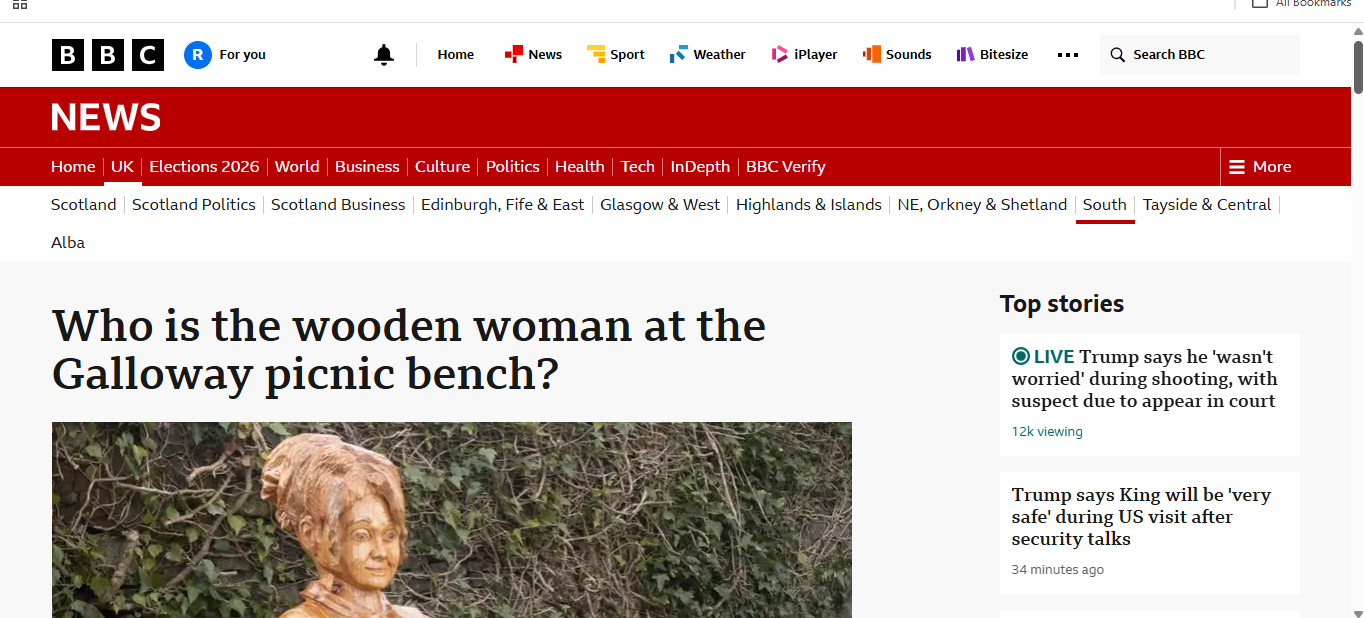Click the wooden sculpture article image

tap(451, 519)
